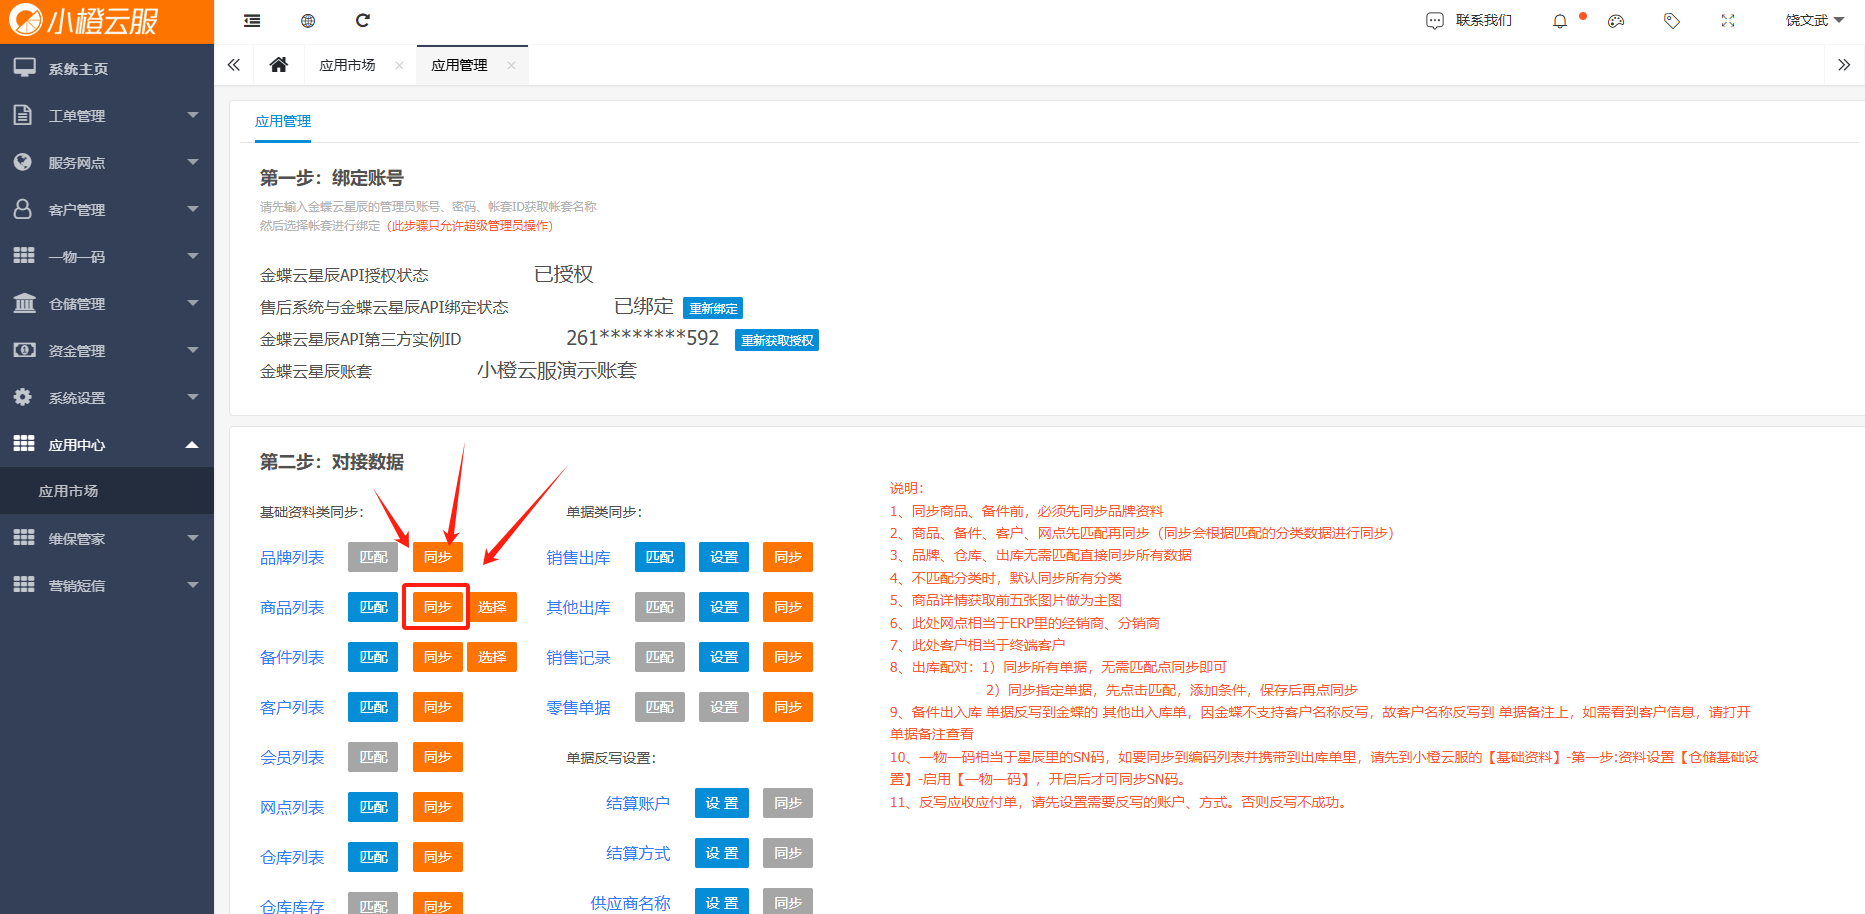Click the 服务网点 globe icon
1865x914 pixels.
click(x=24, y=162)
